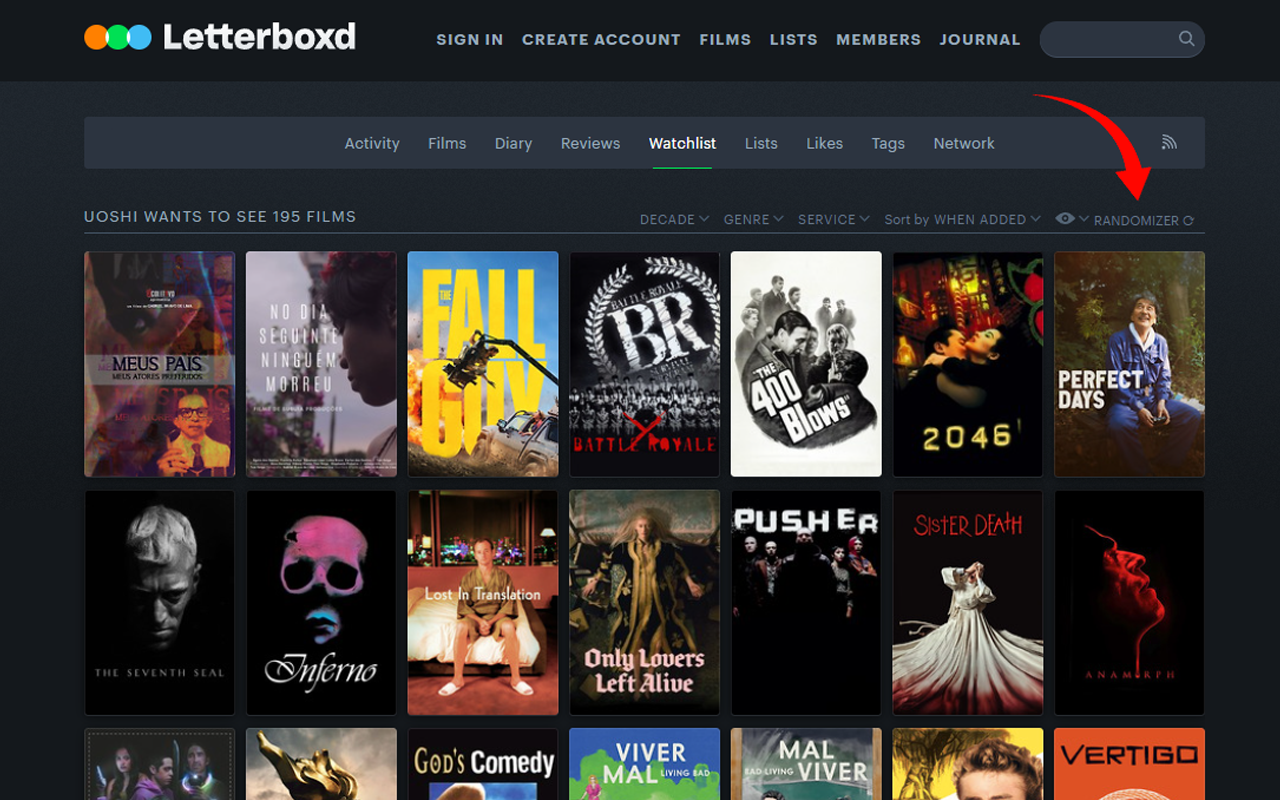The image size is (1280, 800).
Task: Click the search magnifier icon
Action: (1186, 39)
